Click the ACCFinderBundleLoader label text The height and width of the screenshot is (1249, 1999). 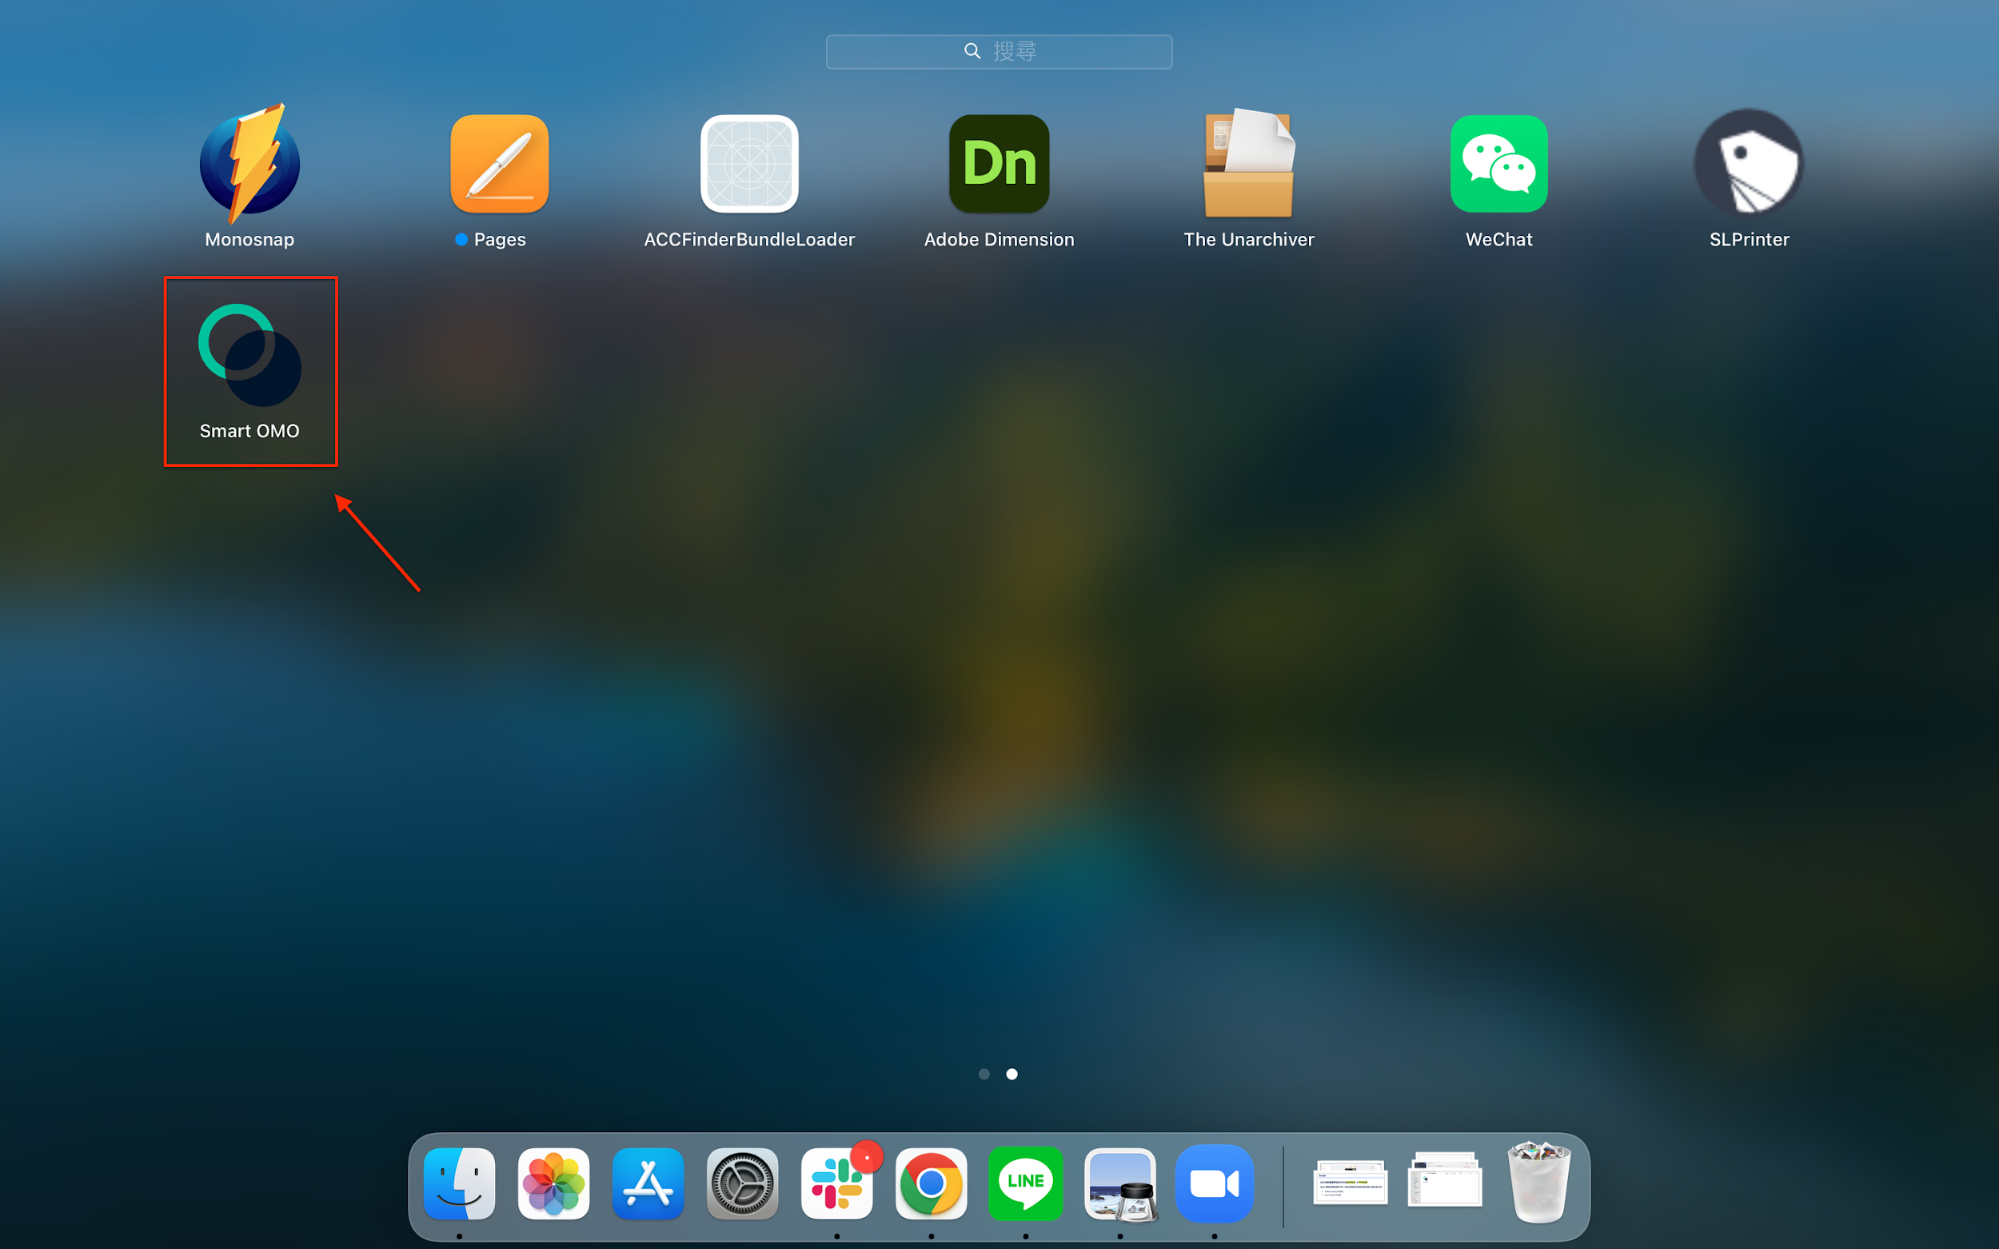[x=749, y=240]
